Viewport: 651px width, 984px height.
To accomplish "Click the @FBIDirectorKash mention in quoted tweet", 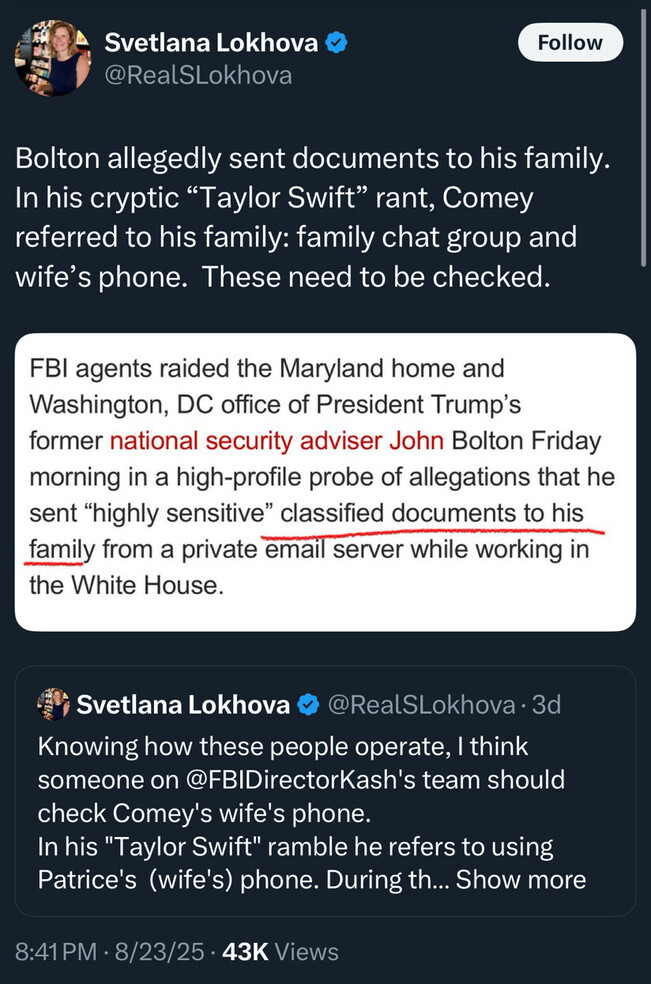I will coord(261,779).
